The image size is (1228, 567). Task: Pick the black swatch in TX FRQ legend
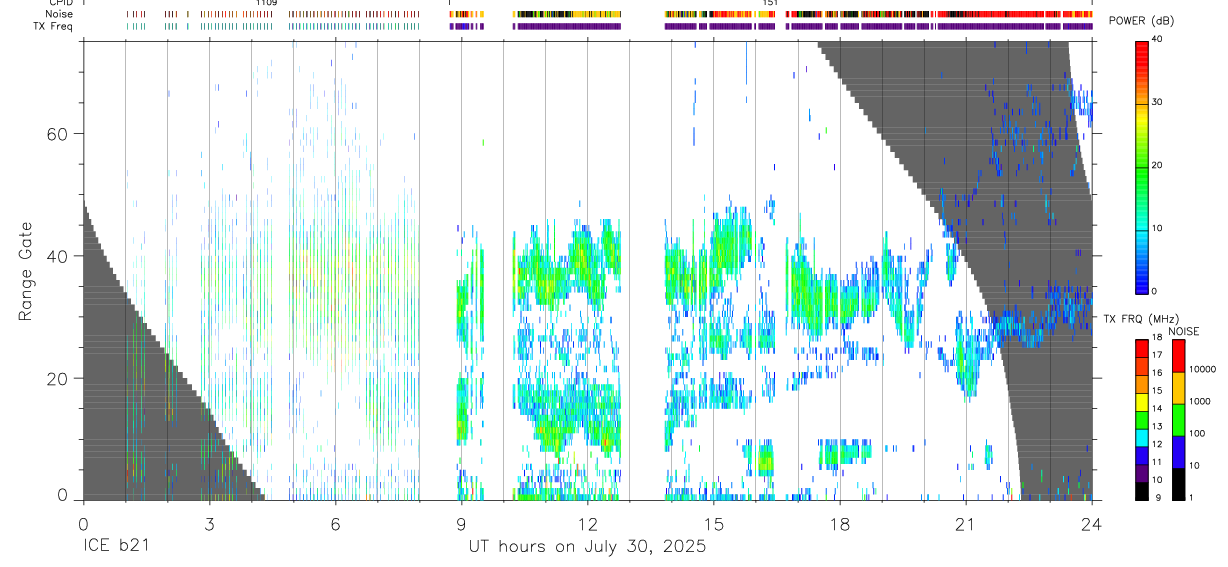coord(1142,489)
